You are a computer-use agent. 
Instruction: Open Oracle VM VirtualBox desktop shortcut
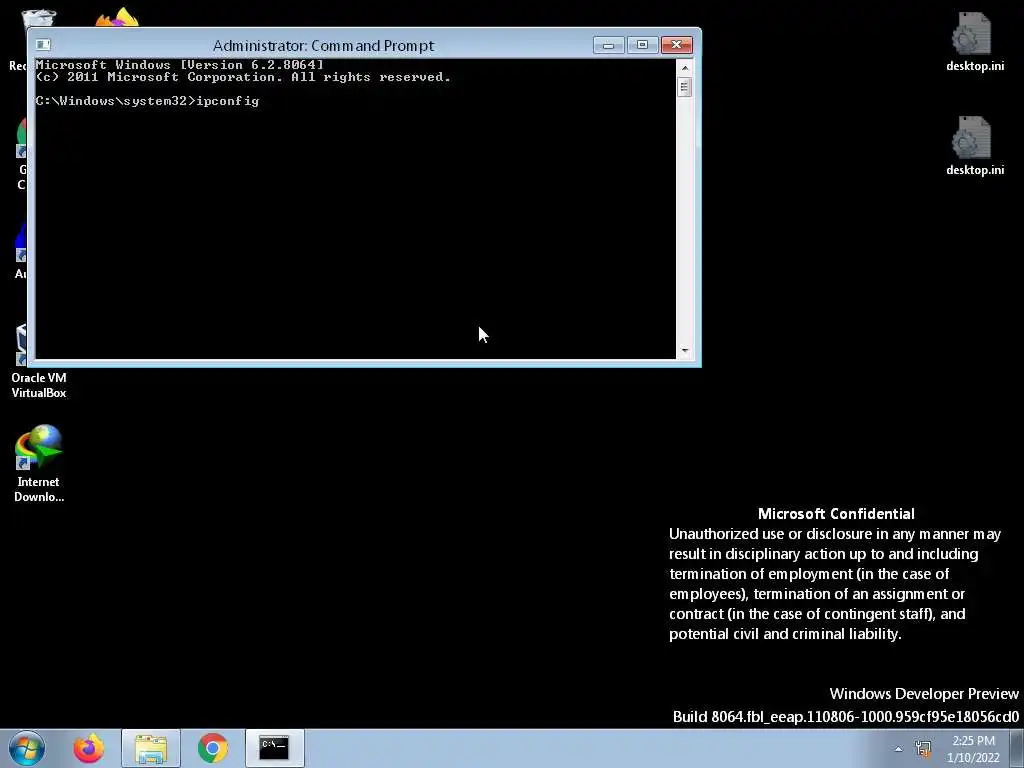(38, 361)
